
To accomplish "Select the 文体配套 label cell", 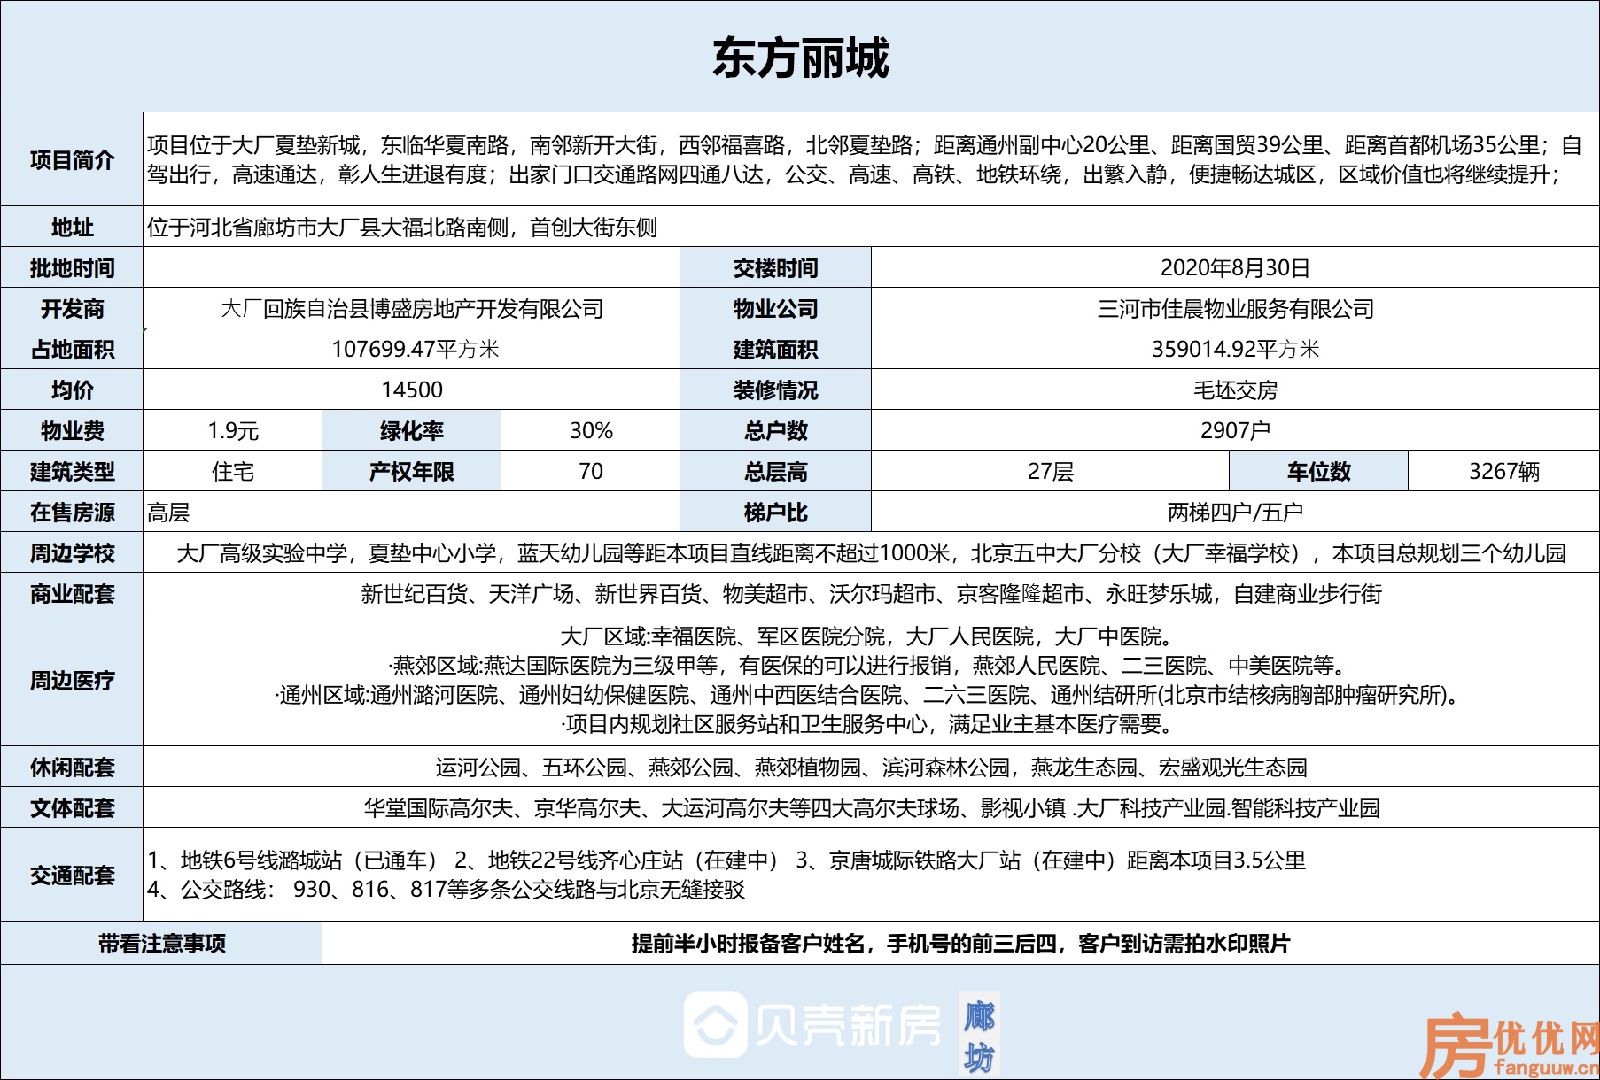I will (72, 808).
